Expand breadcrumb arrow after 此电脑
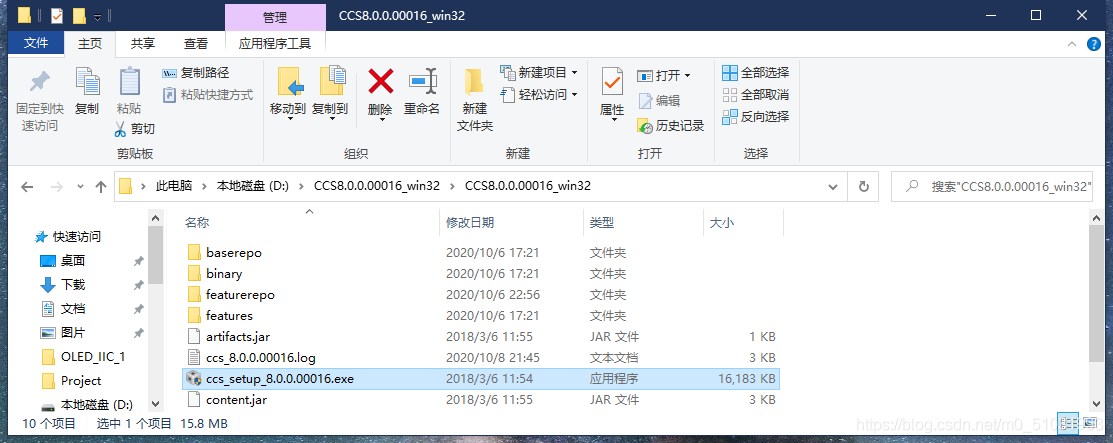This screenshot has height=443, width=1113. point(204,187)
